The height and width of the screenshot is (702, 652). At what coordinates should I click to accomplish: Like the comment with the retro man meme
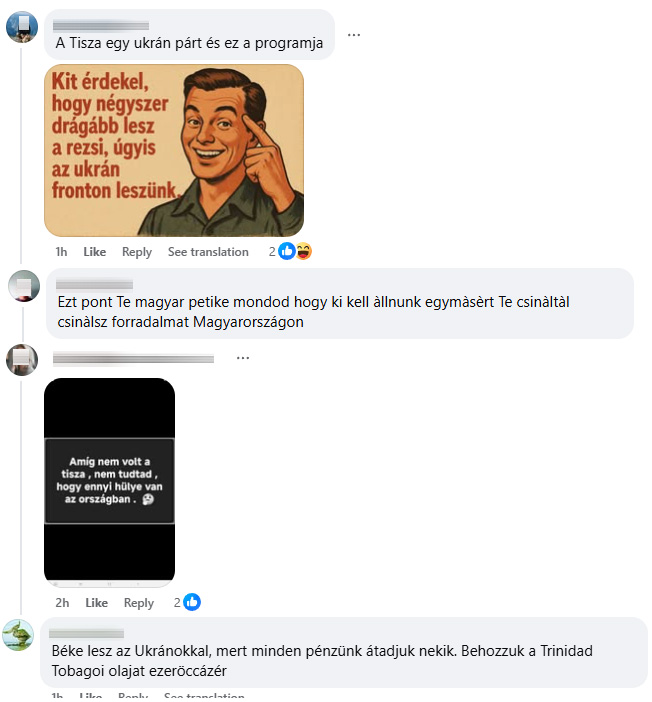(94, 252)
